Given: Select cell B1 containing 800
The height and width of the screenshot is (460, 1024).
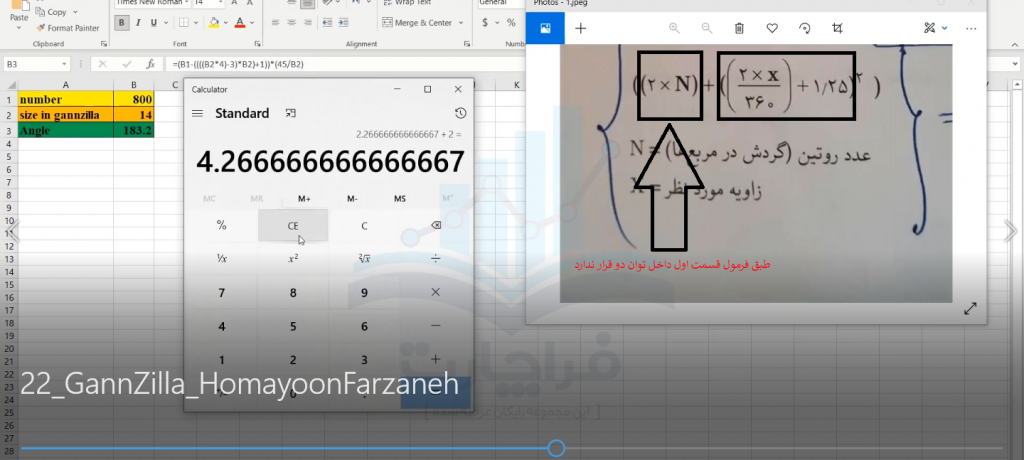Looking at the screenshot, I should click(133, 99).
